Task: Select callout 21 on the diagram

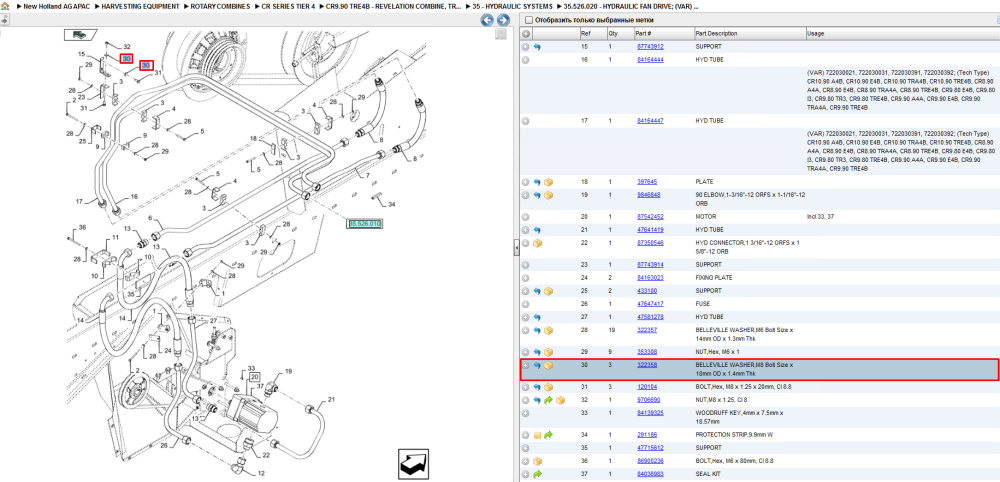Action: (331, 400)
